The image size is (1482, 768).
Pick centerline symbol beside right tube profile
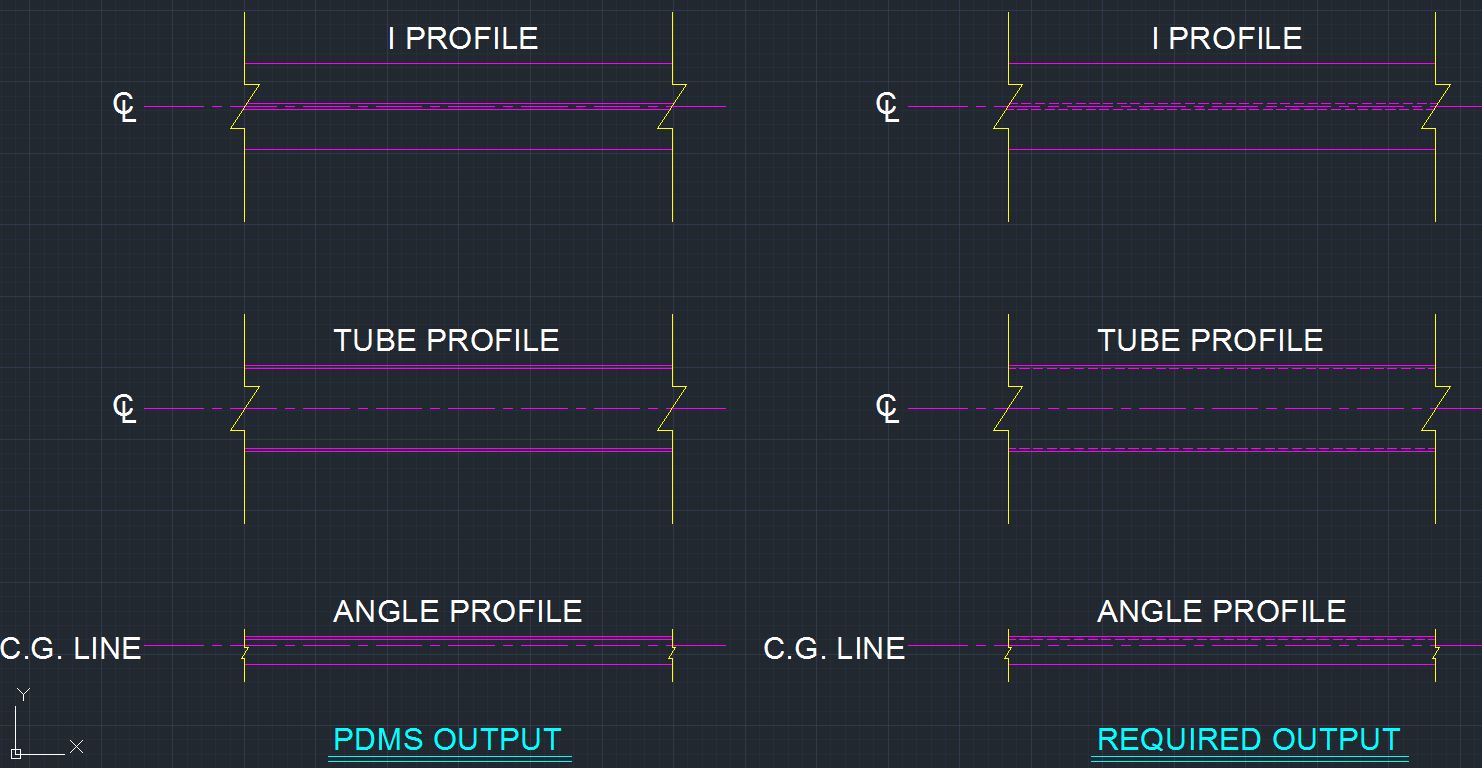[888, 408]
